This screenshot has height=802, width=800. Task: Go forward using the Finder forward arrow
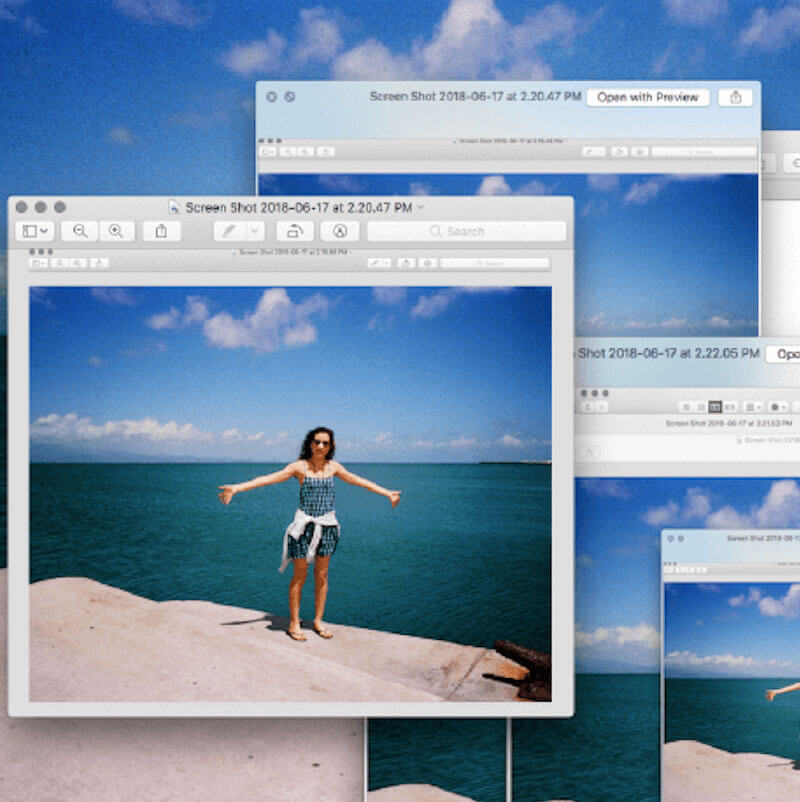coord(601,406)
